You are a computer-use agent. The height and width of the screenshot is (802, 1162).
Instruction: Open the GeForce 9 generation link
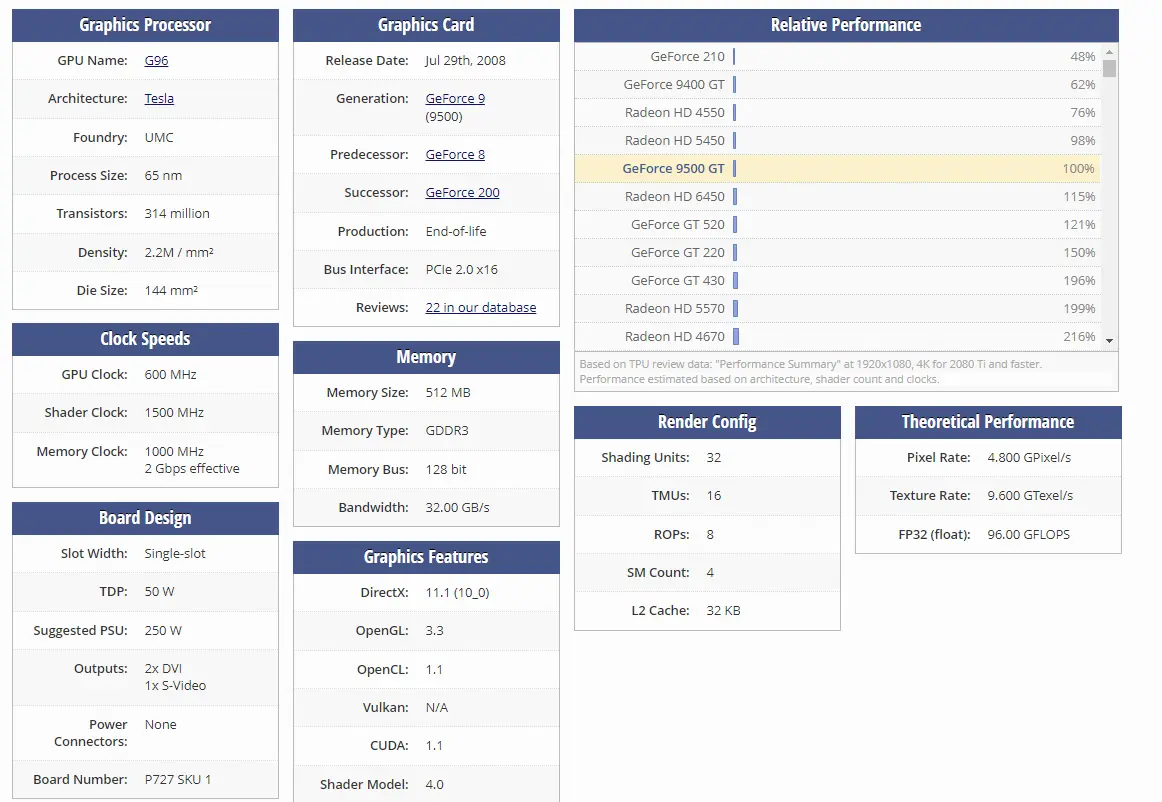[x=455, y=99]
